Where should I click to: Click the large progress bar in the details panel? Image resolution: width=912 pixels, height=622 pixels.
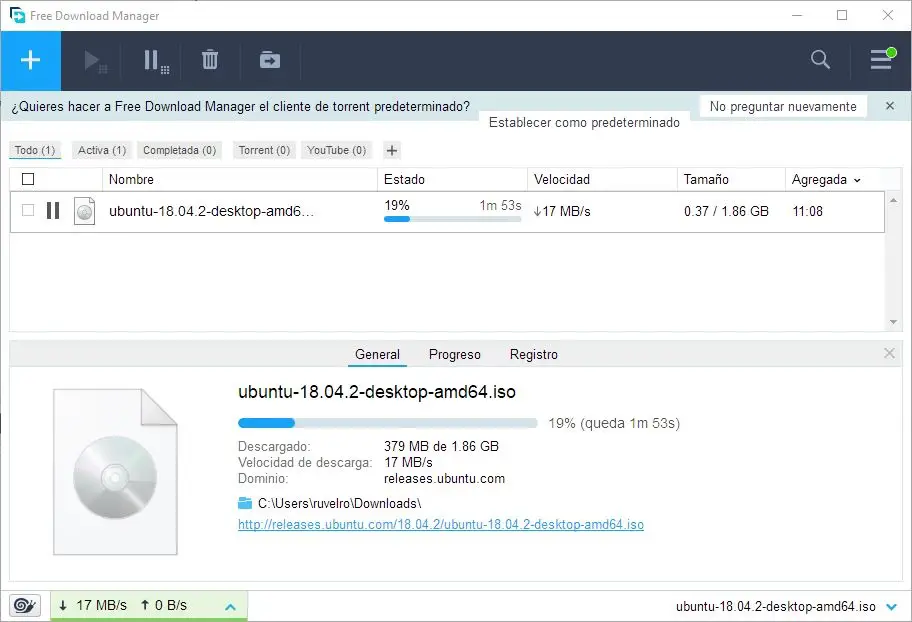pos(387,423)
